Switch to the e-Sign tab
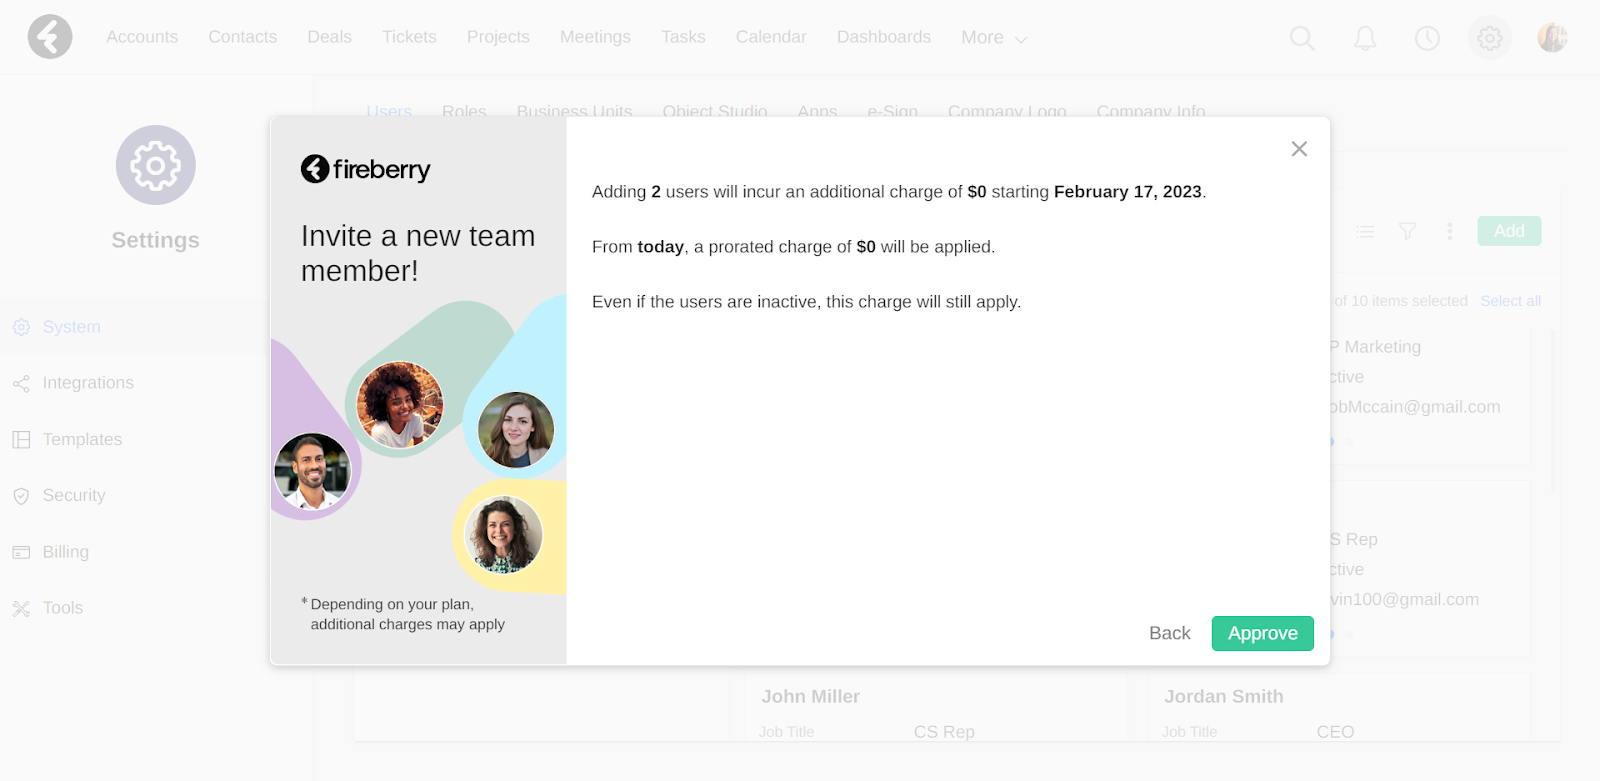This screenshot has height=781, width=1600. (x=893, y=111)
